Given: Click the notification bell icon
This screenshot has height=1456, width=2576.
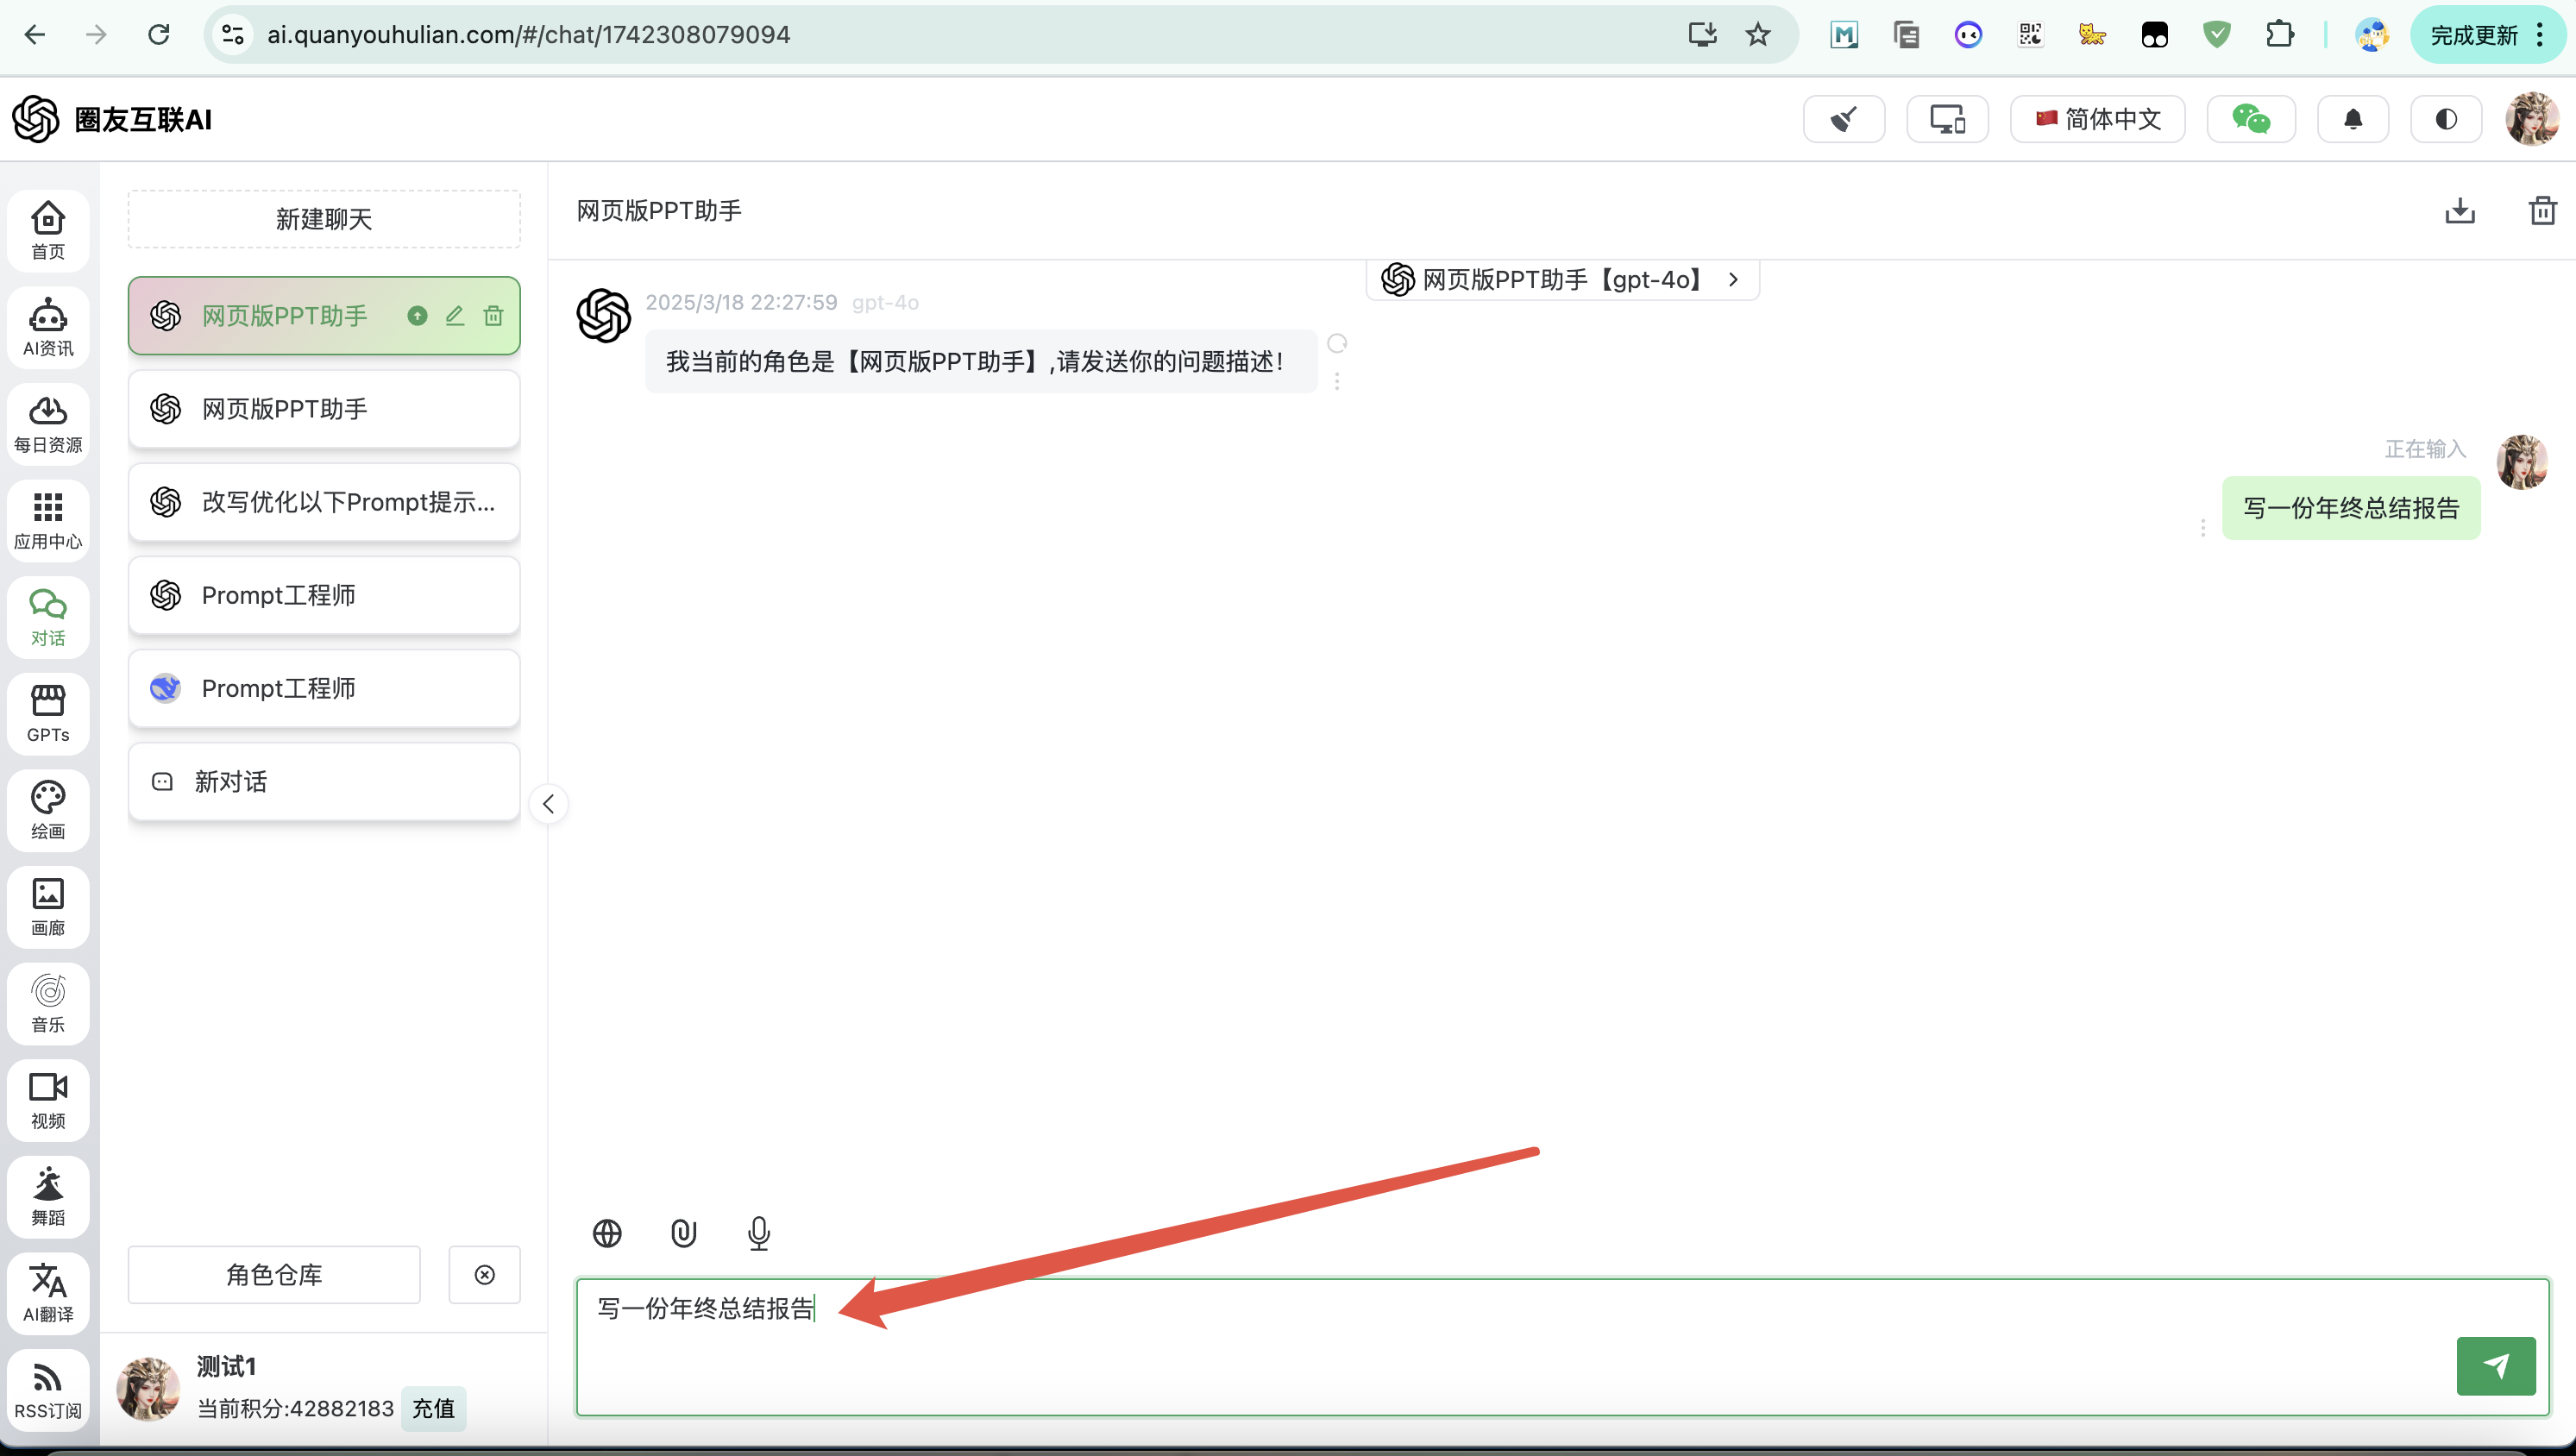Looking at the screenshot, I should point(2353,120).
